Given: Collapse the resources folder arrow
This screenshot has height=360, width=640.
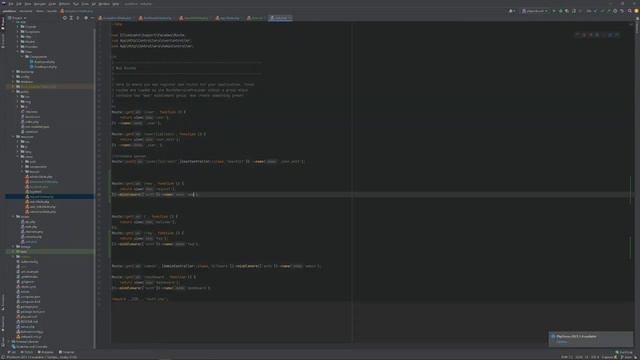Looking at the screenshot, I should (13, 136).
